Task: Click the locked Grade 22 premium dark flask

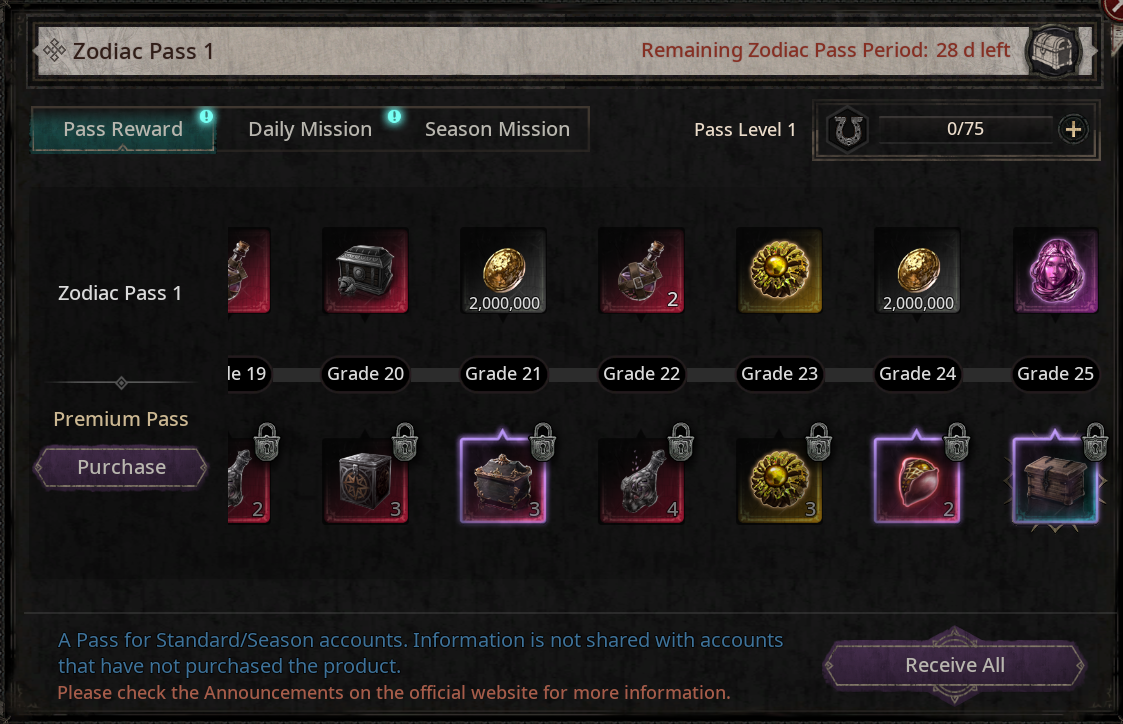Action: [642, 481]
